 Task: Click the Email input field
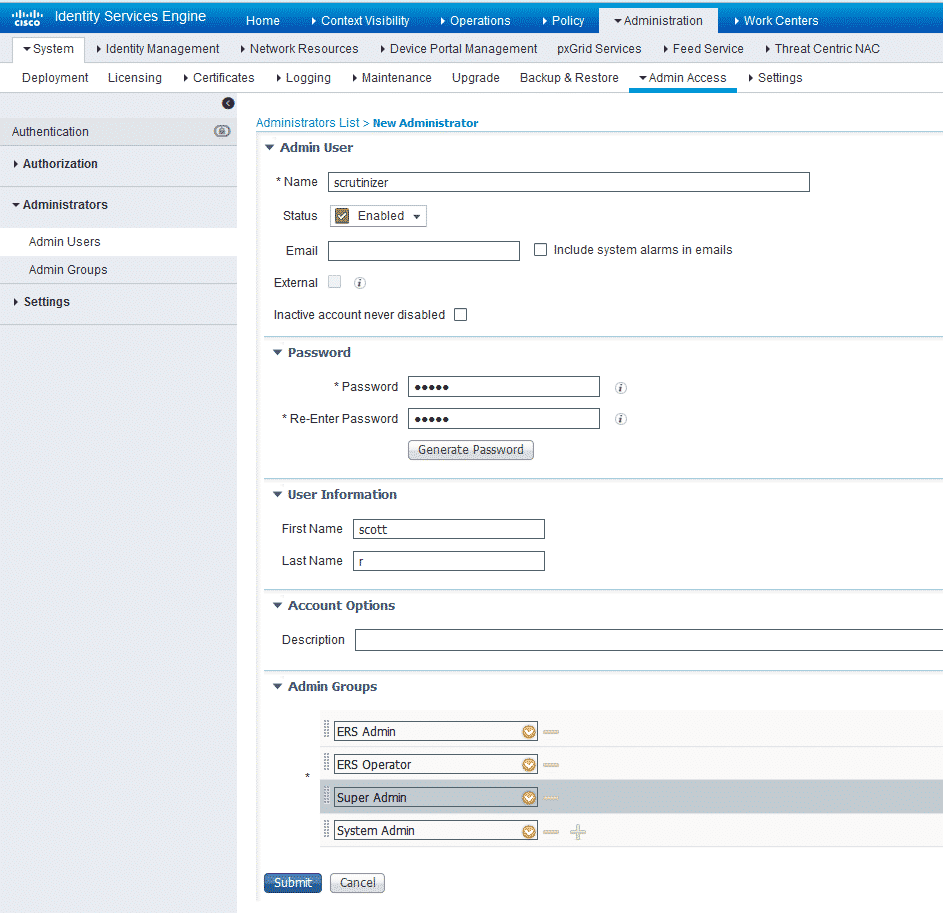coord(424,251)
